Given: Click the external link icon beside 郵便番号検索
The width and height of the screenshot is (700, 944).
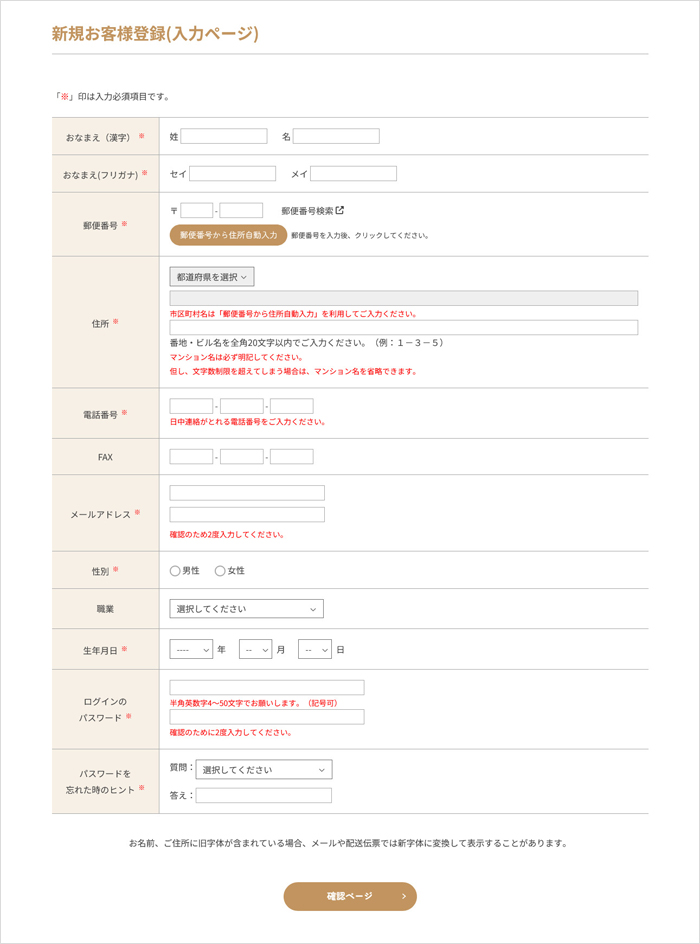Looking at the screenshot, I should click(x=340, y=211).
